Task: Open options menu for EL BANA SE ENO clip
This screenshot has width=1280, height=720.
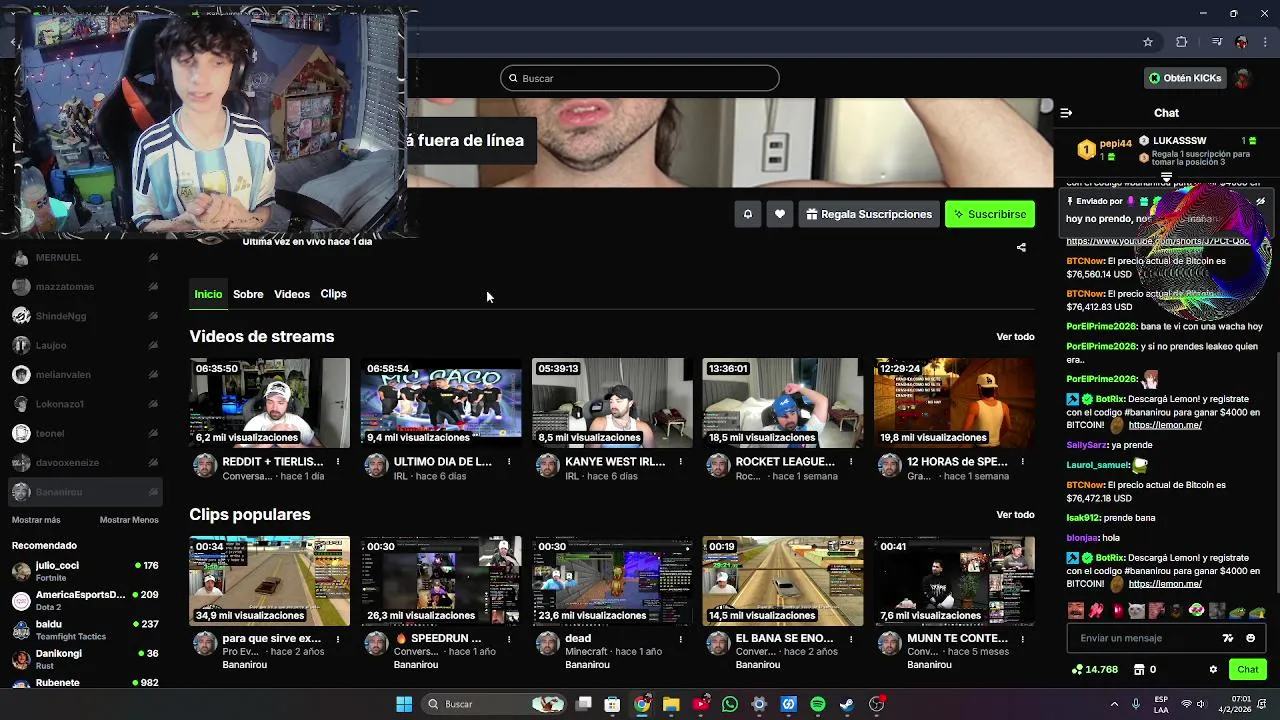Action: click(x=851, y=638)
